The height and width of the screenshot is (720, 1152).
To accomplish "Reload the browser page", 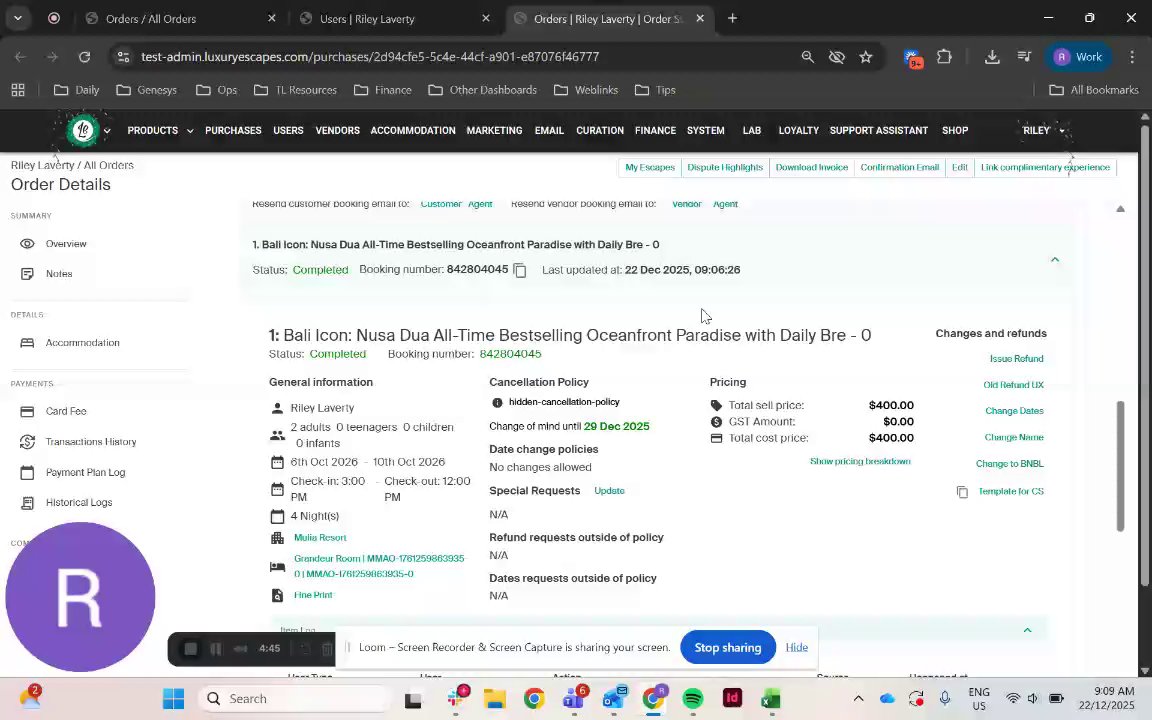I will pyautogui.click(x=84, y=57).
